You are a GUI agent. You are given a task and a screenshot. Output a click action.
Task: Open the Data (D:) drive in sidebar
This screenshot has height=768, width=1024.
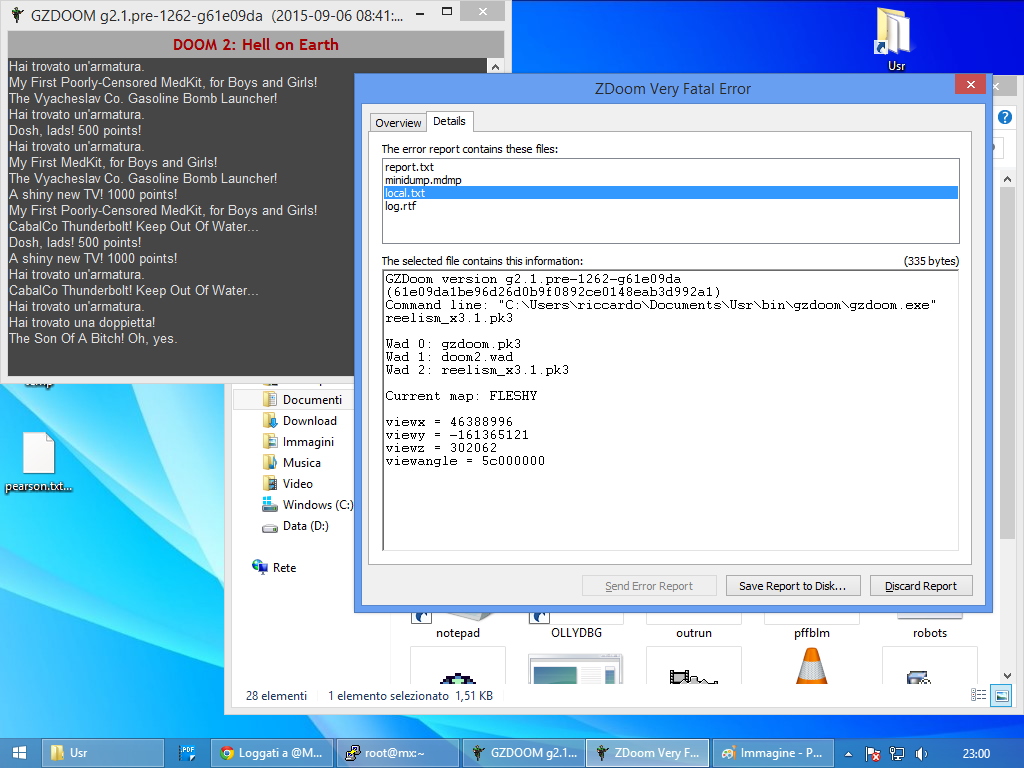click(295, 526)
